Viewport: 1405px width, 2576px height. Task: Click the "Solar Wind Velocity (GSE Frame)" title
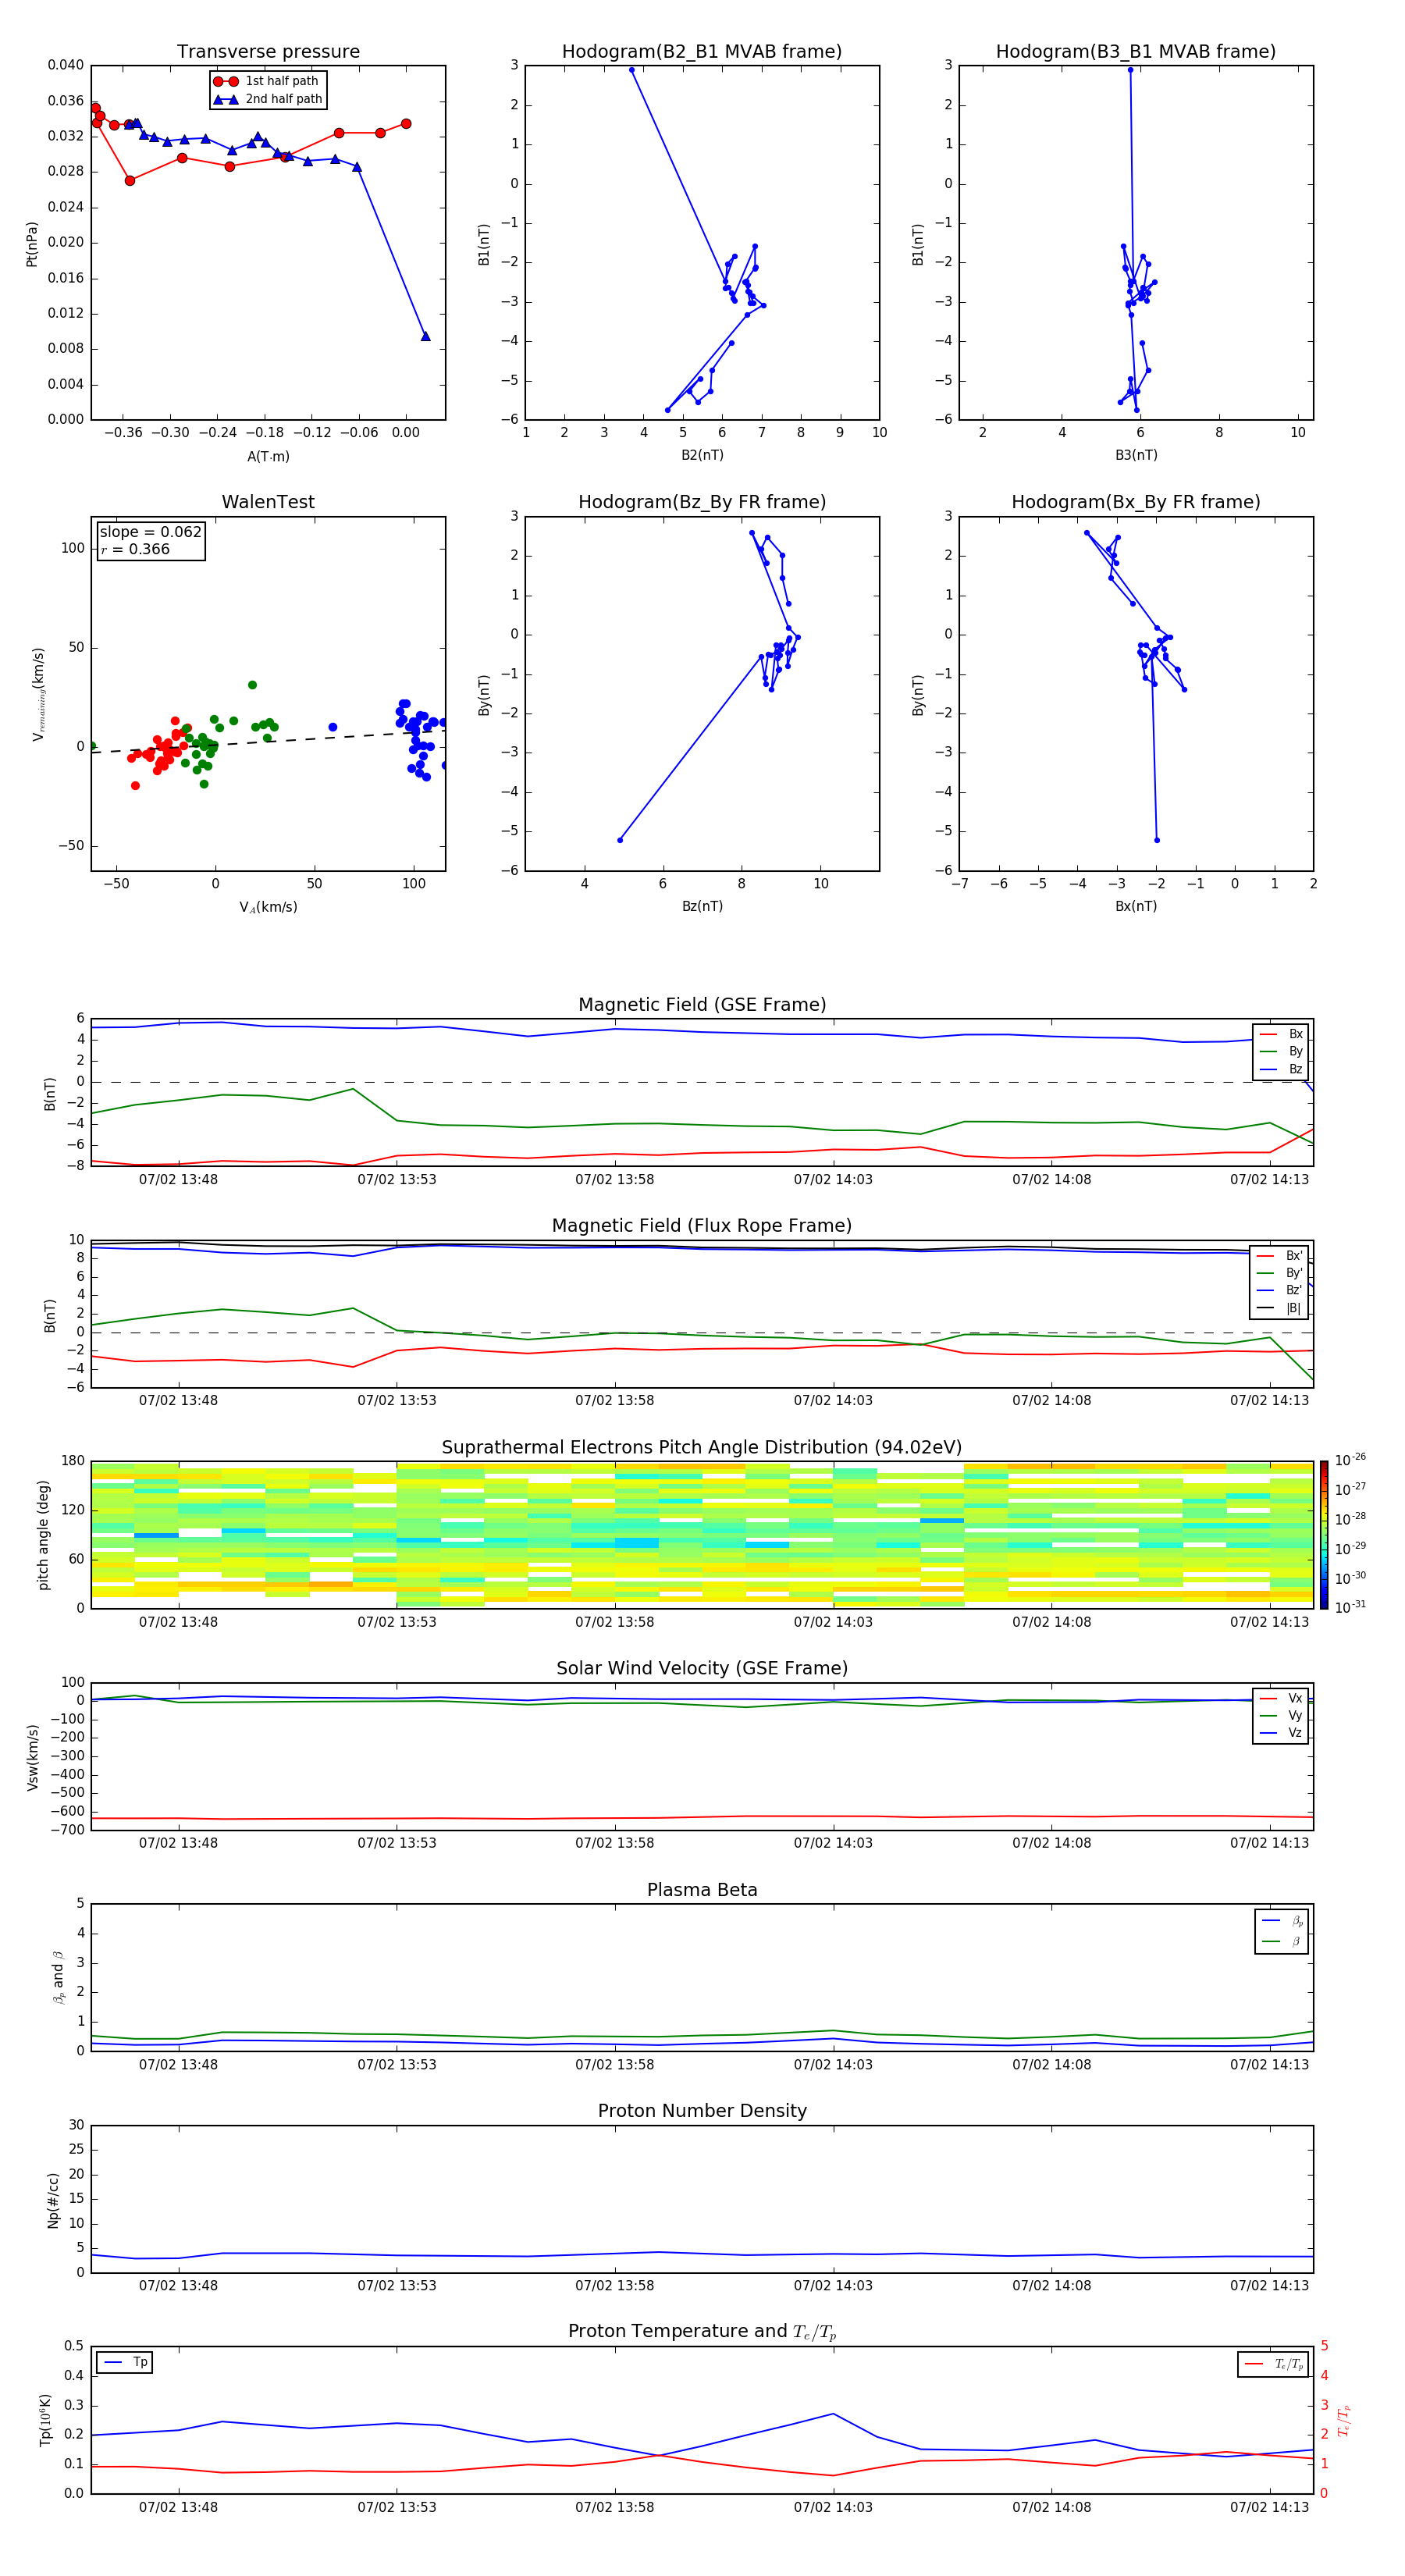click(x=702, y=1668)
